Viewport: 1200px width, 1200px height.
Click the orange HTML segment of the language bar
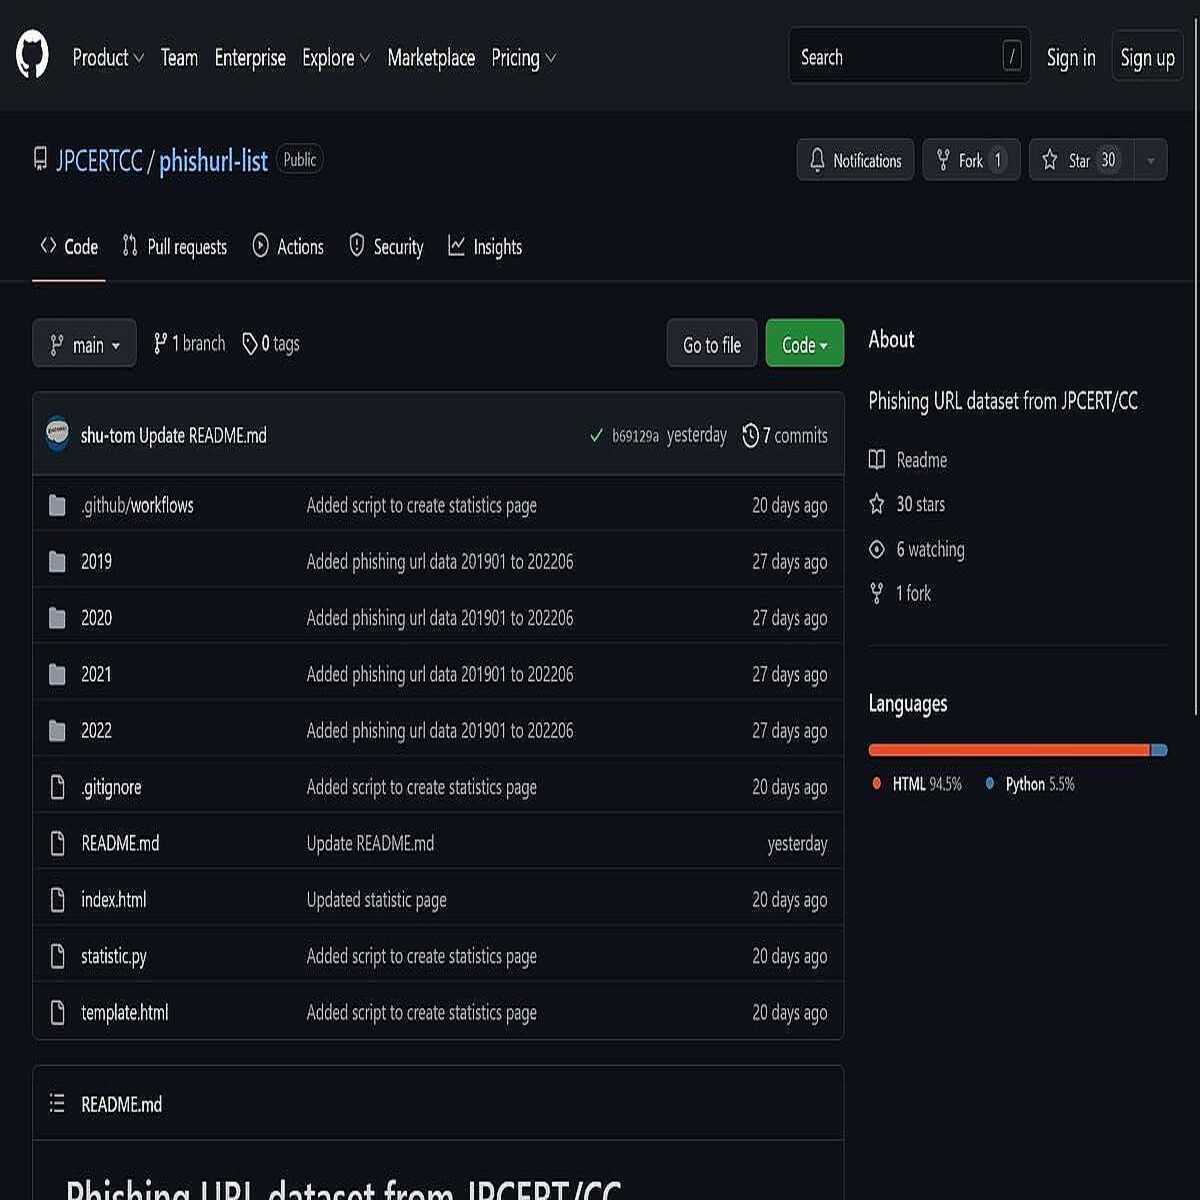coord(1000,748)
